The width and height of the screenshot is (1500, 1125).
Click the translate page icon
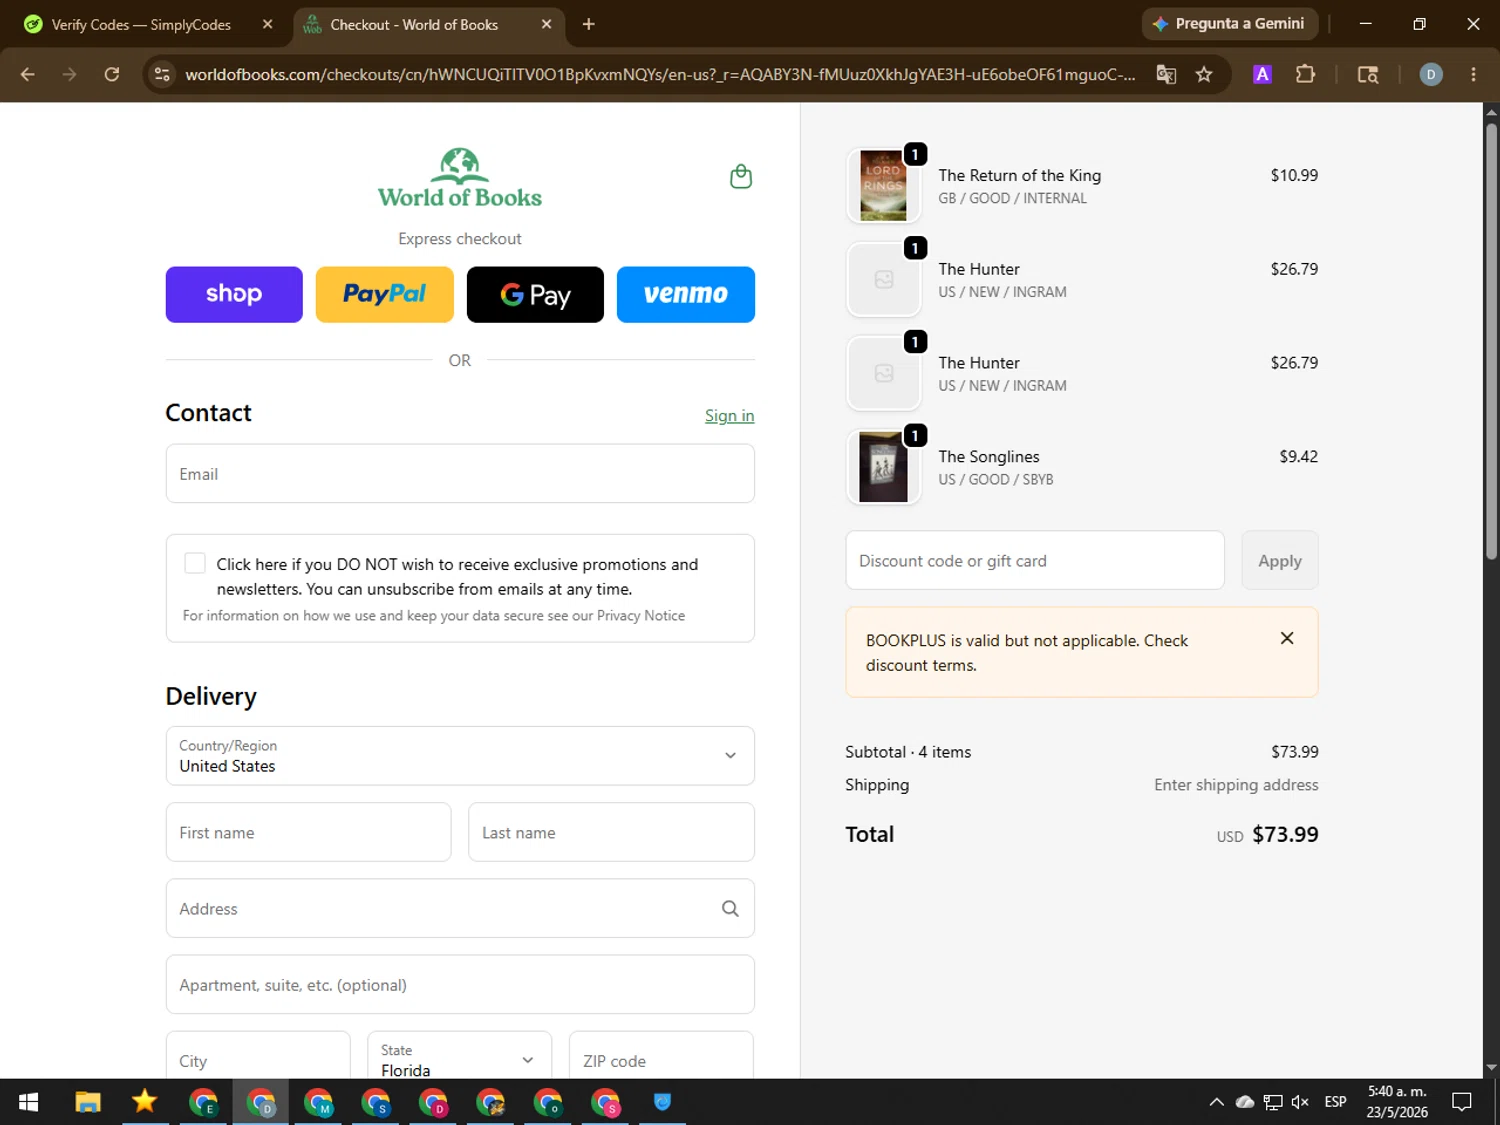pos(1166,74)
